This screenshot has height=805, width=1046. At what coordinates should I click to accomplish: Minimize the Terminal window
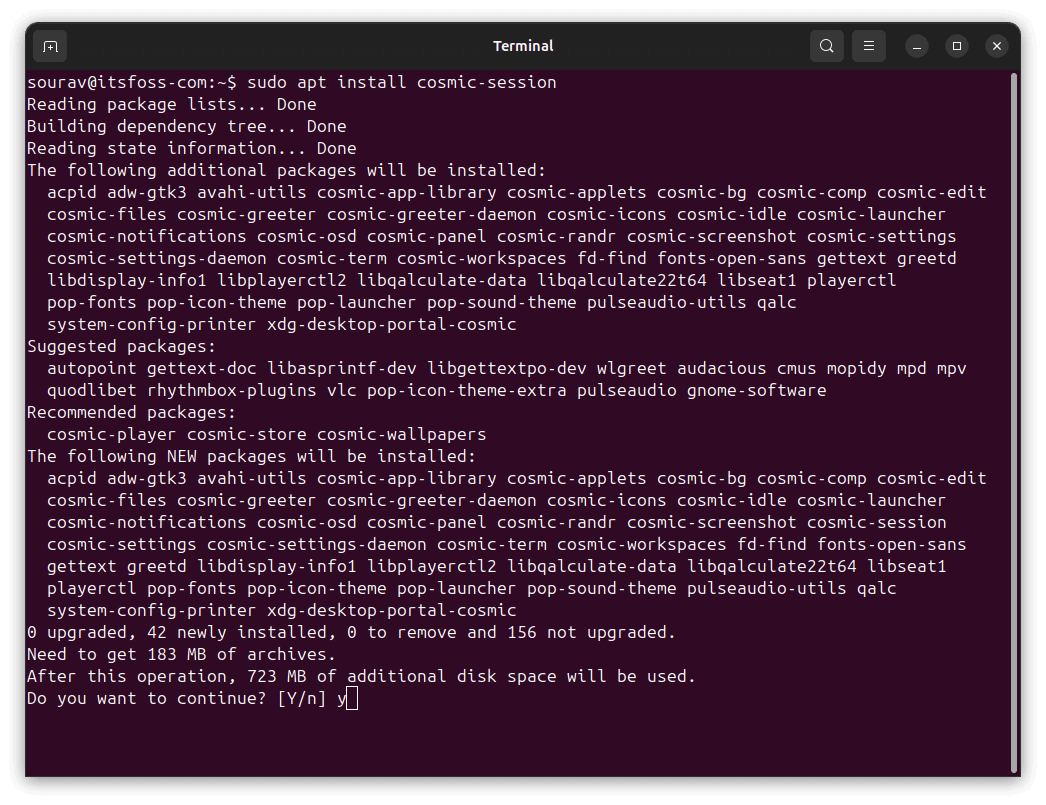coord(917,46)
